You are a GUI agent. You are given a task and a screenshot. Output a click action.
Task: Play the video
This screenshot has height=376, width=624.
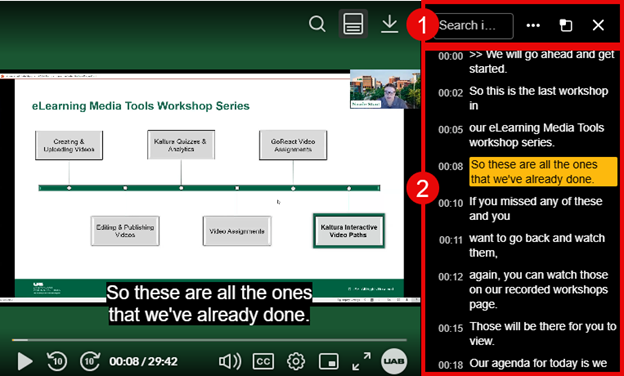tap(25, 361)
